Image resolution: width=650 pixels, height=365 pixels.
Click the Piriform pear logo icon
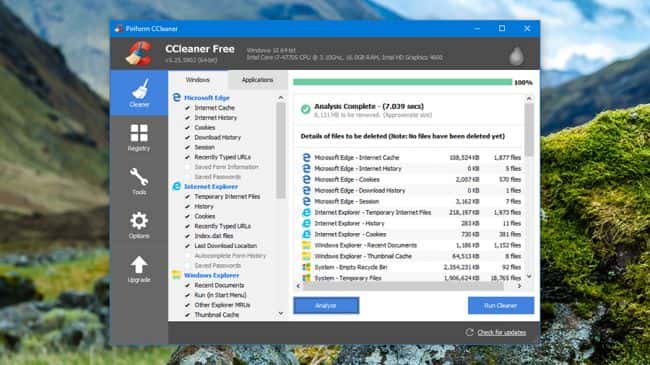(x=516, y=56)
